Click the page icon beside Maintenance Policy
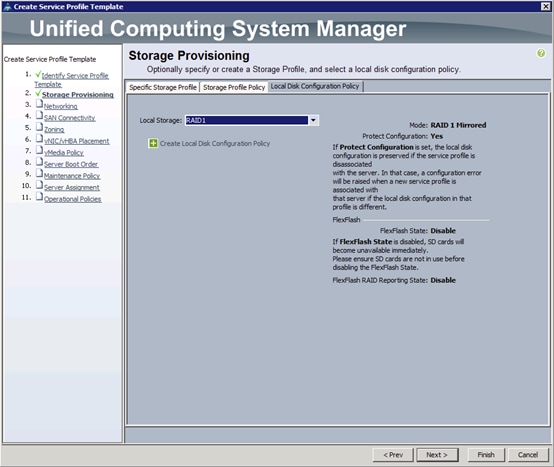554x467 pixels. (x=39, y=173)
